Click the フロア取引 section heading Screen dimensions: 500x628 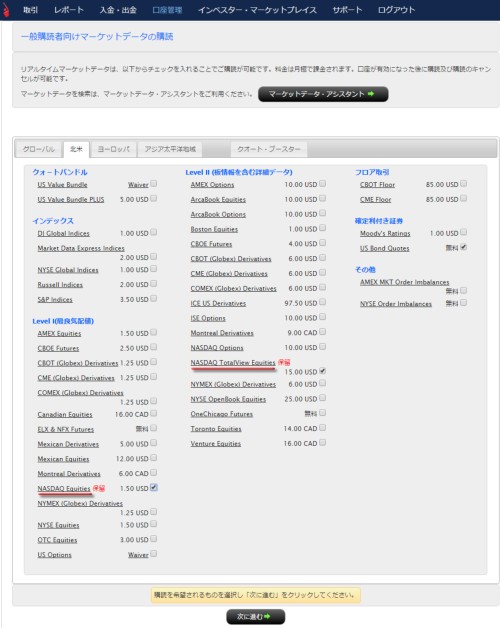[x=372, y=172]
